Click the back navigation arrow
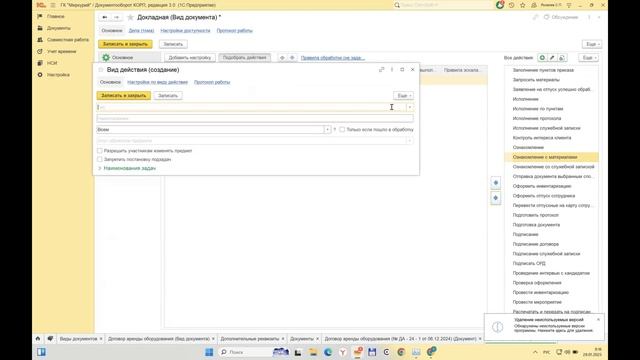This screenshot has height=360, width=640. pos(105,17)
